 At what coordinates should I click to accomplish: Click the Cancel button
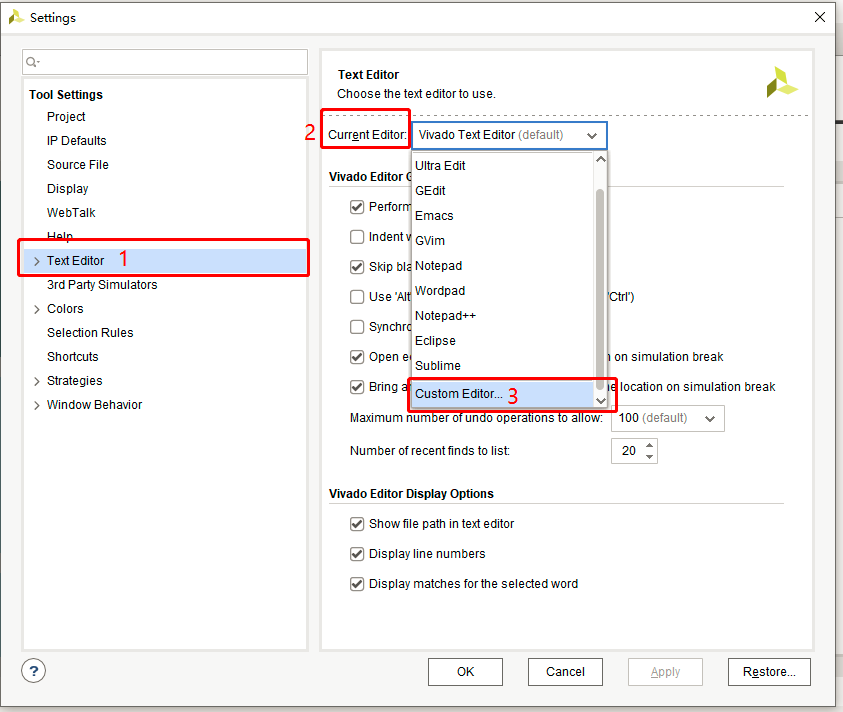click(x=565, y=672)
